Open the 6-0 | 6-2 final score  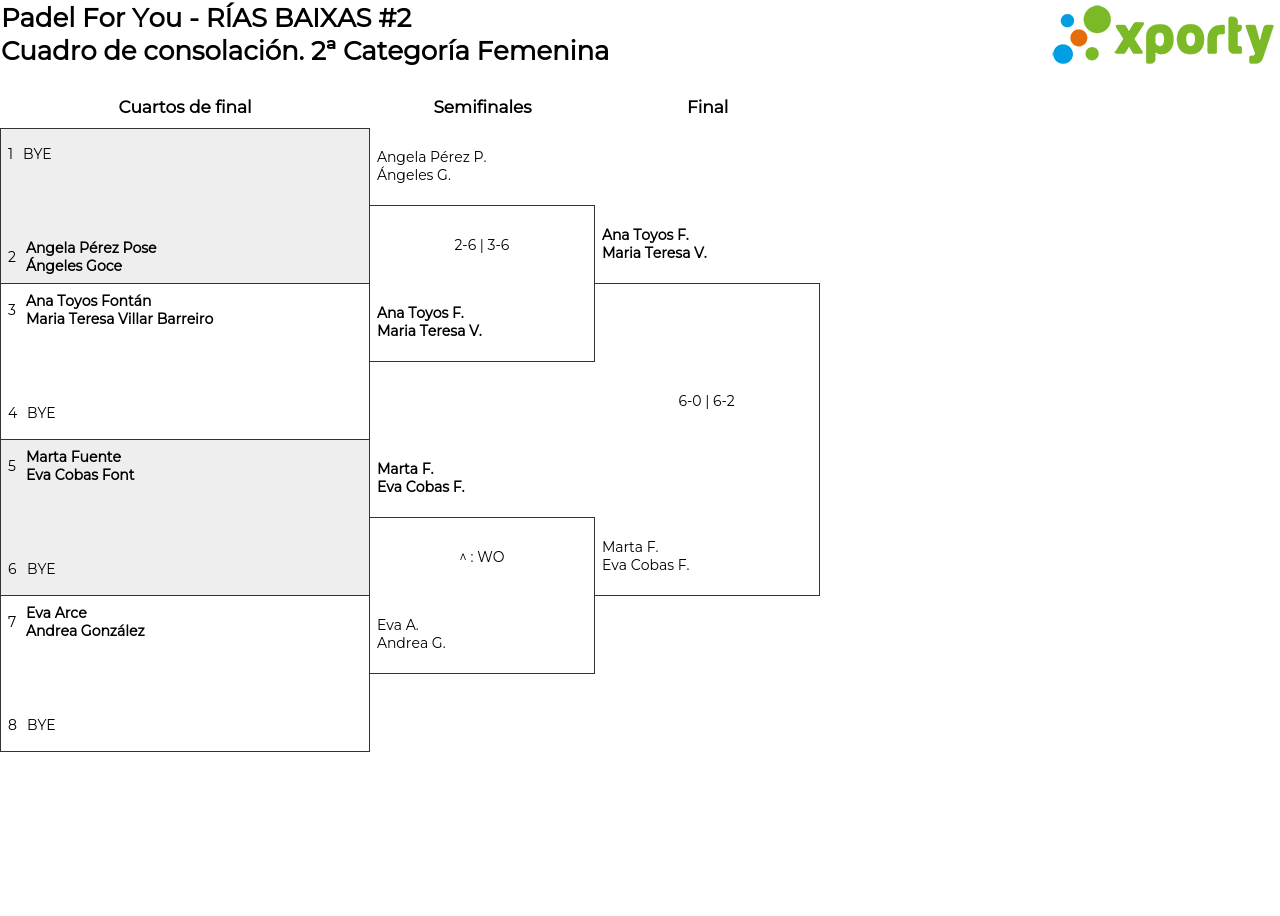706,401
